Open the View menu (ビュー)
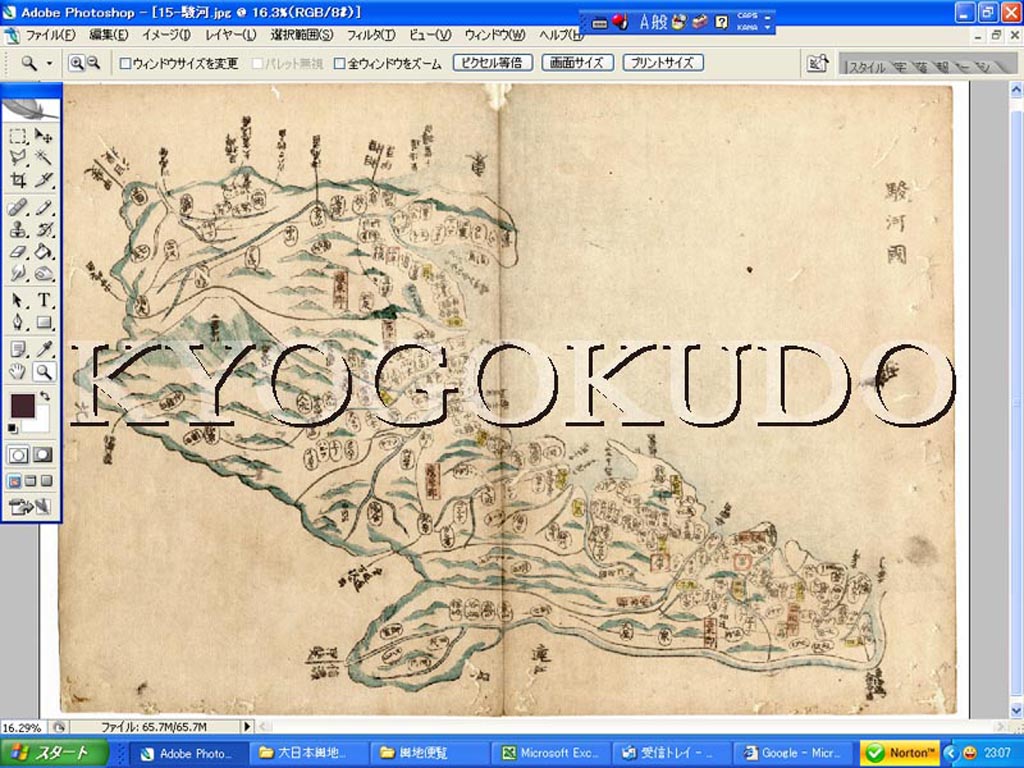Screen dimensions: 1024x768 click(430, 35)
